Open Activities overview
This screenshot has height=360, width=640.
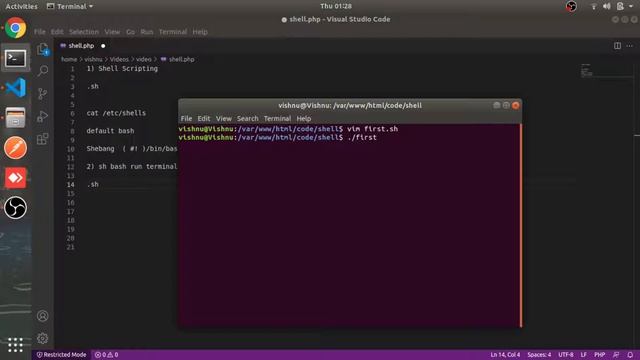click(x=21, y=6)
